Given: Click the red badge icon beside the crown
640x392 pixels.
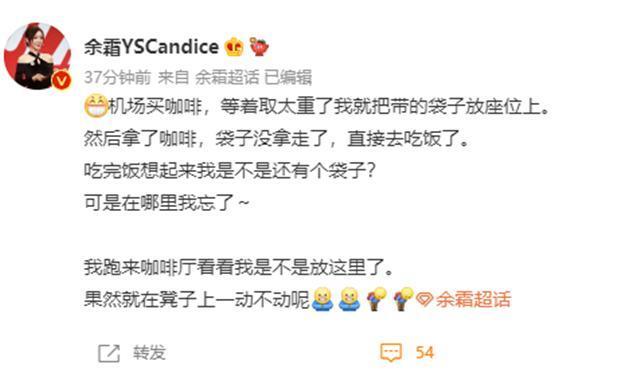Looking at the screenshot, I should [x=259, y=47].
